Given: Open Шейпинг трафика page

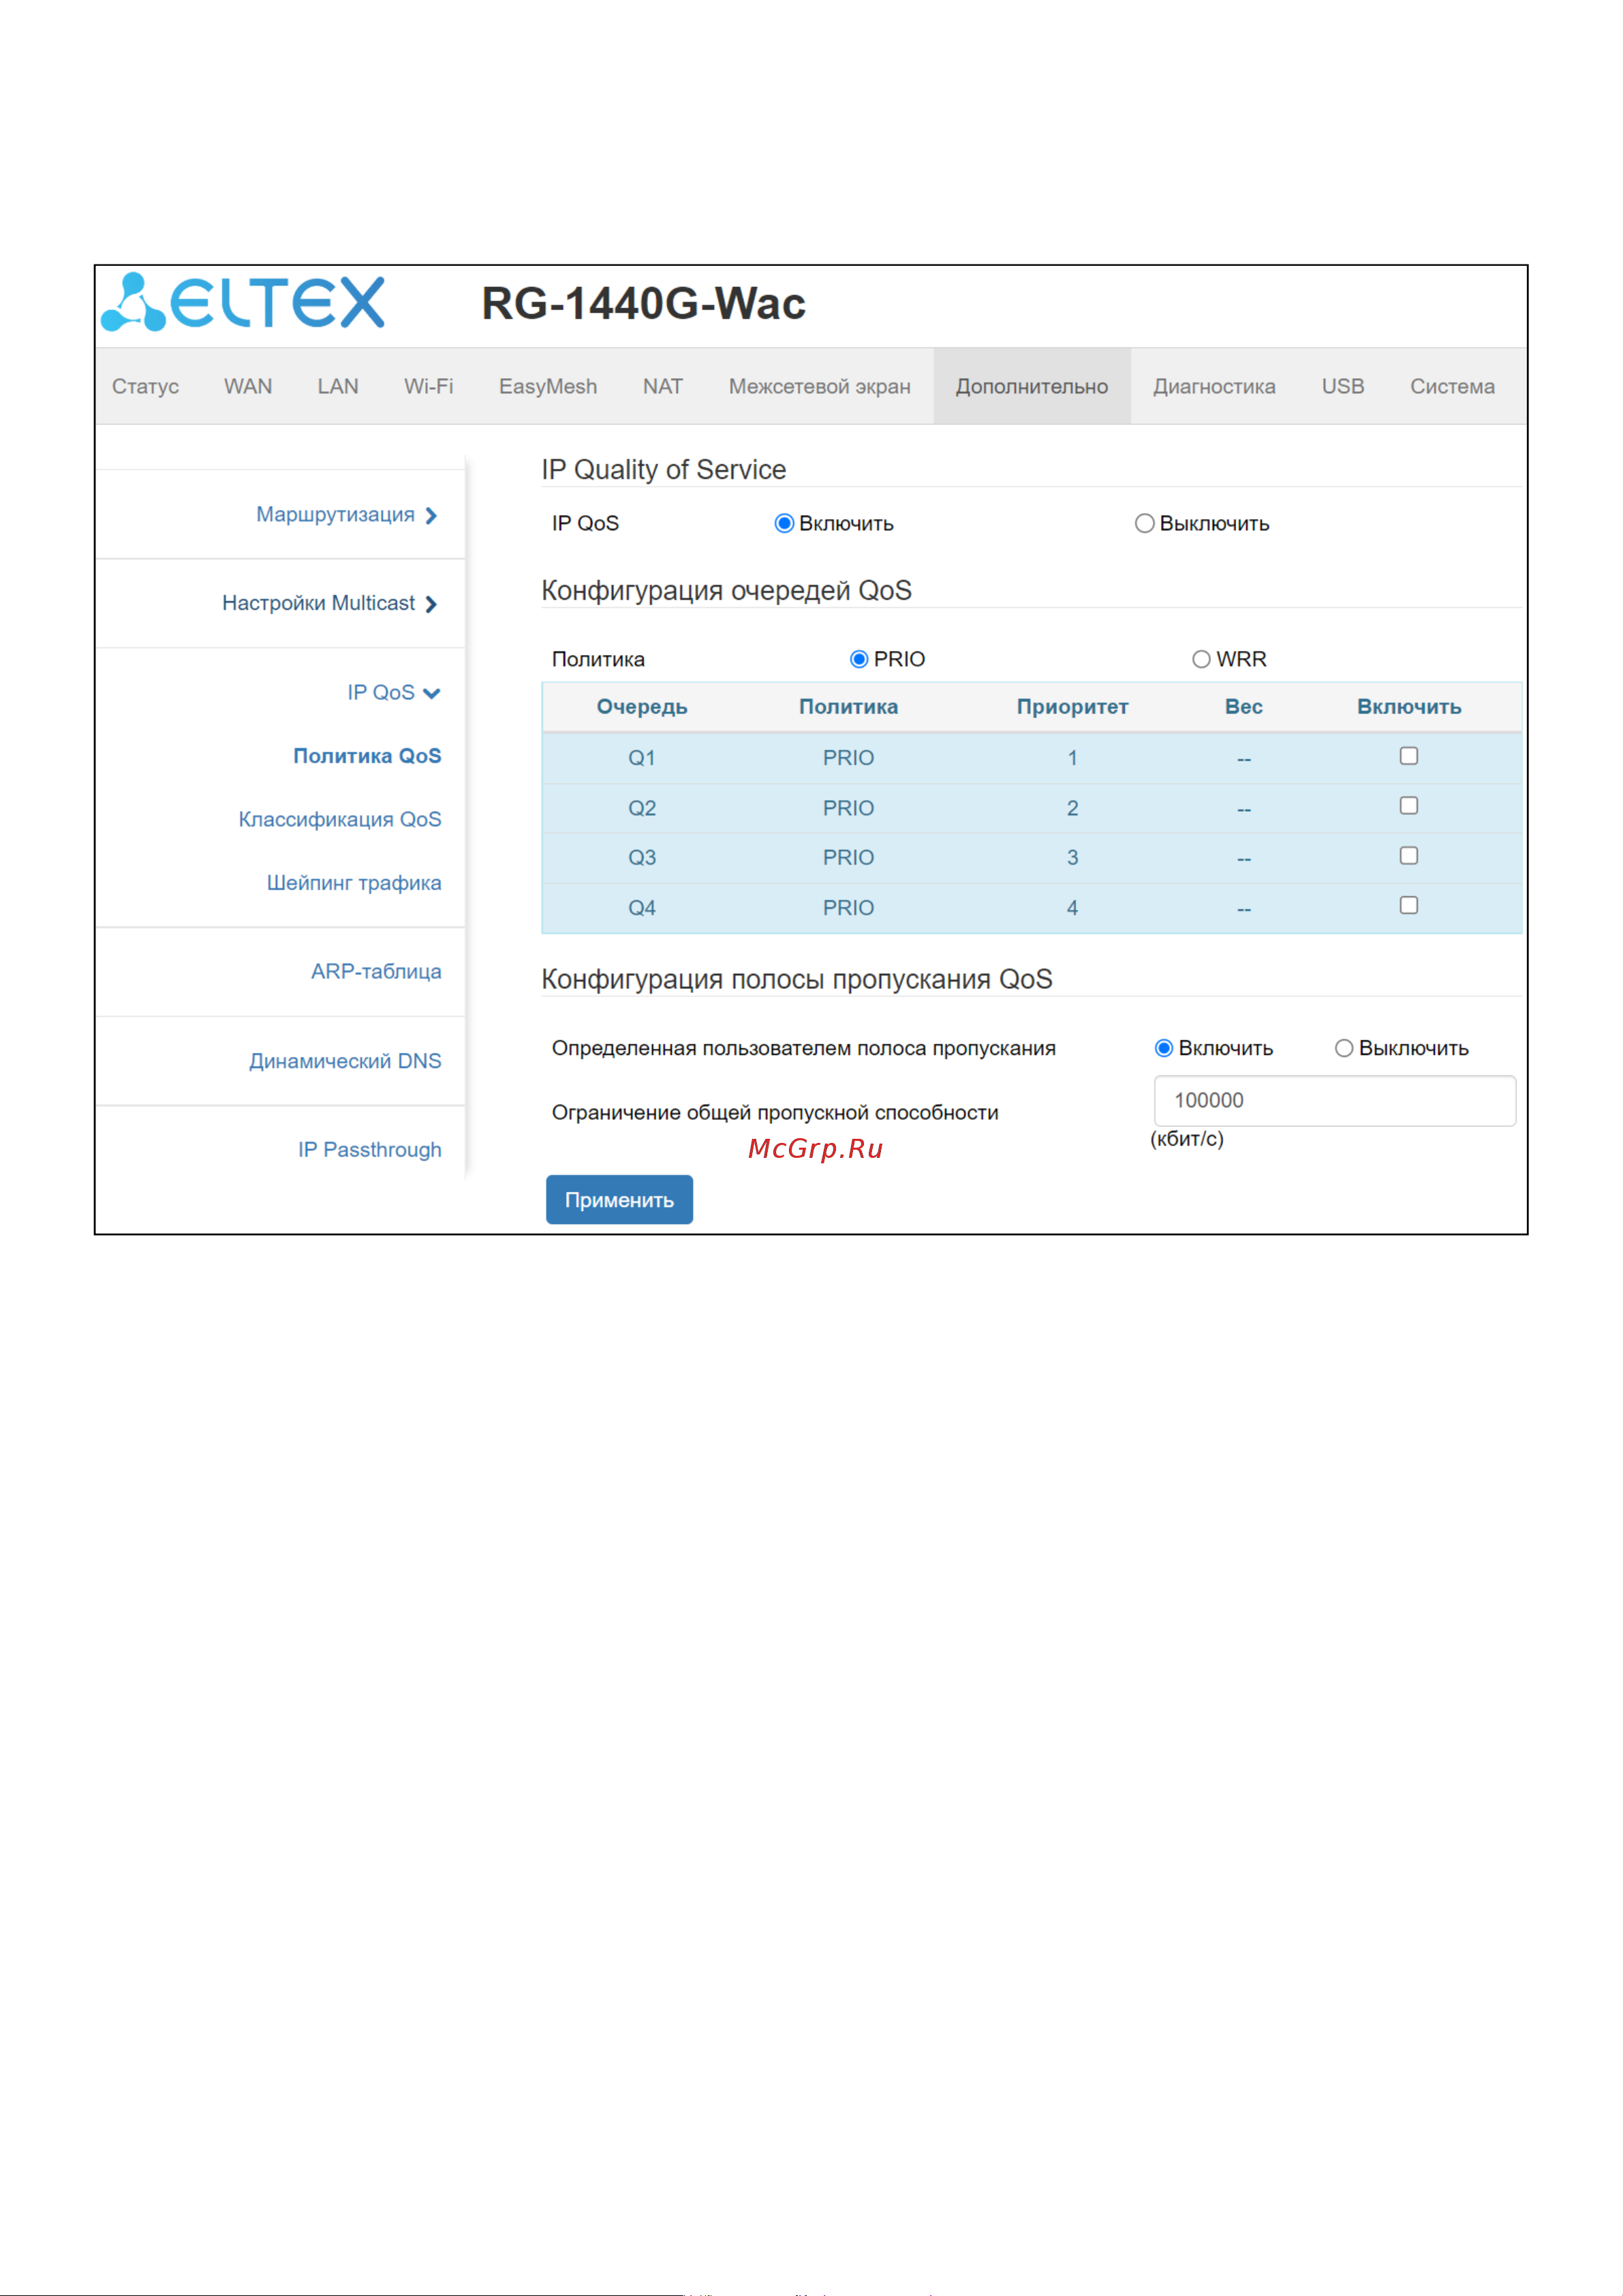Looking at the screenshot, I should point(354,883).
